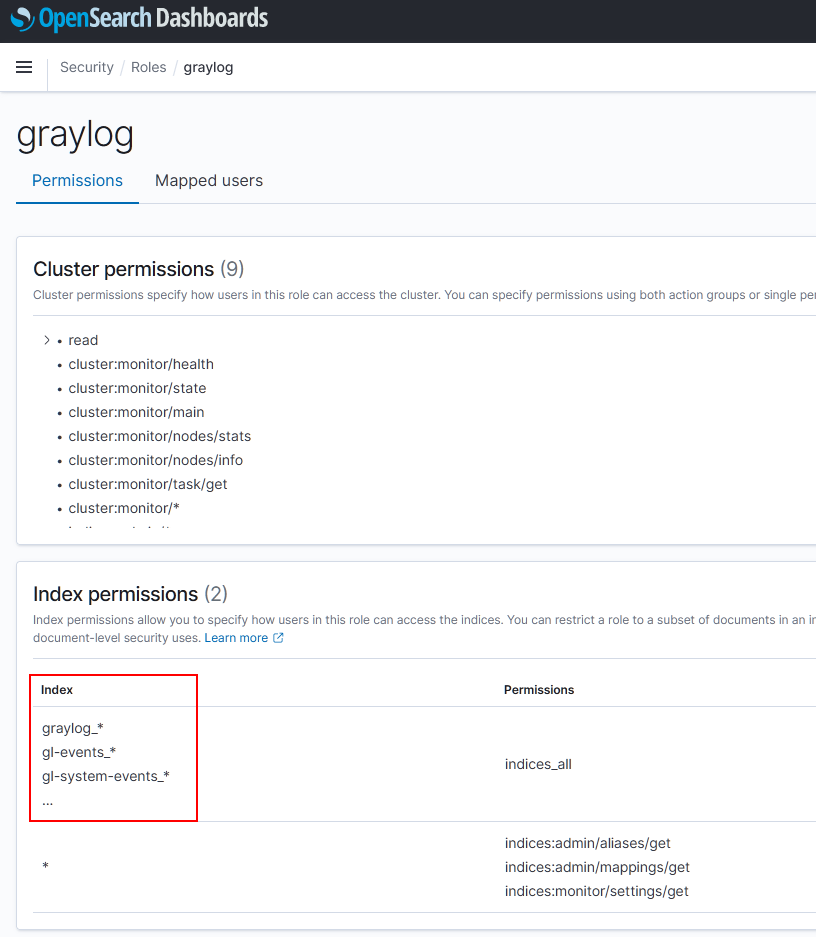The height and width of the screenshot is (937, 816).
Task: Select the cluster:monitor/task/get permission
Action: [148, 484]
